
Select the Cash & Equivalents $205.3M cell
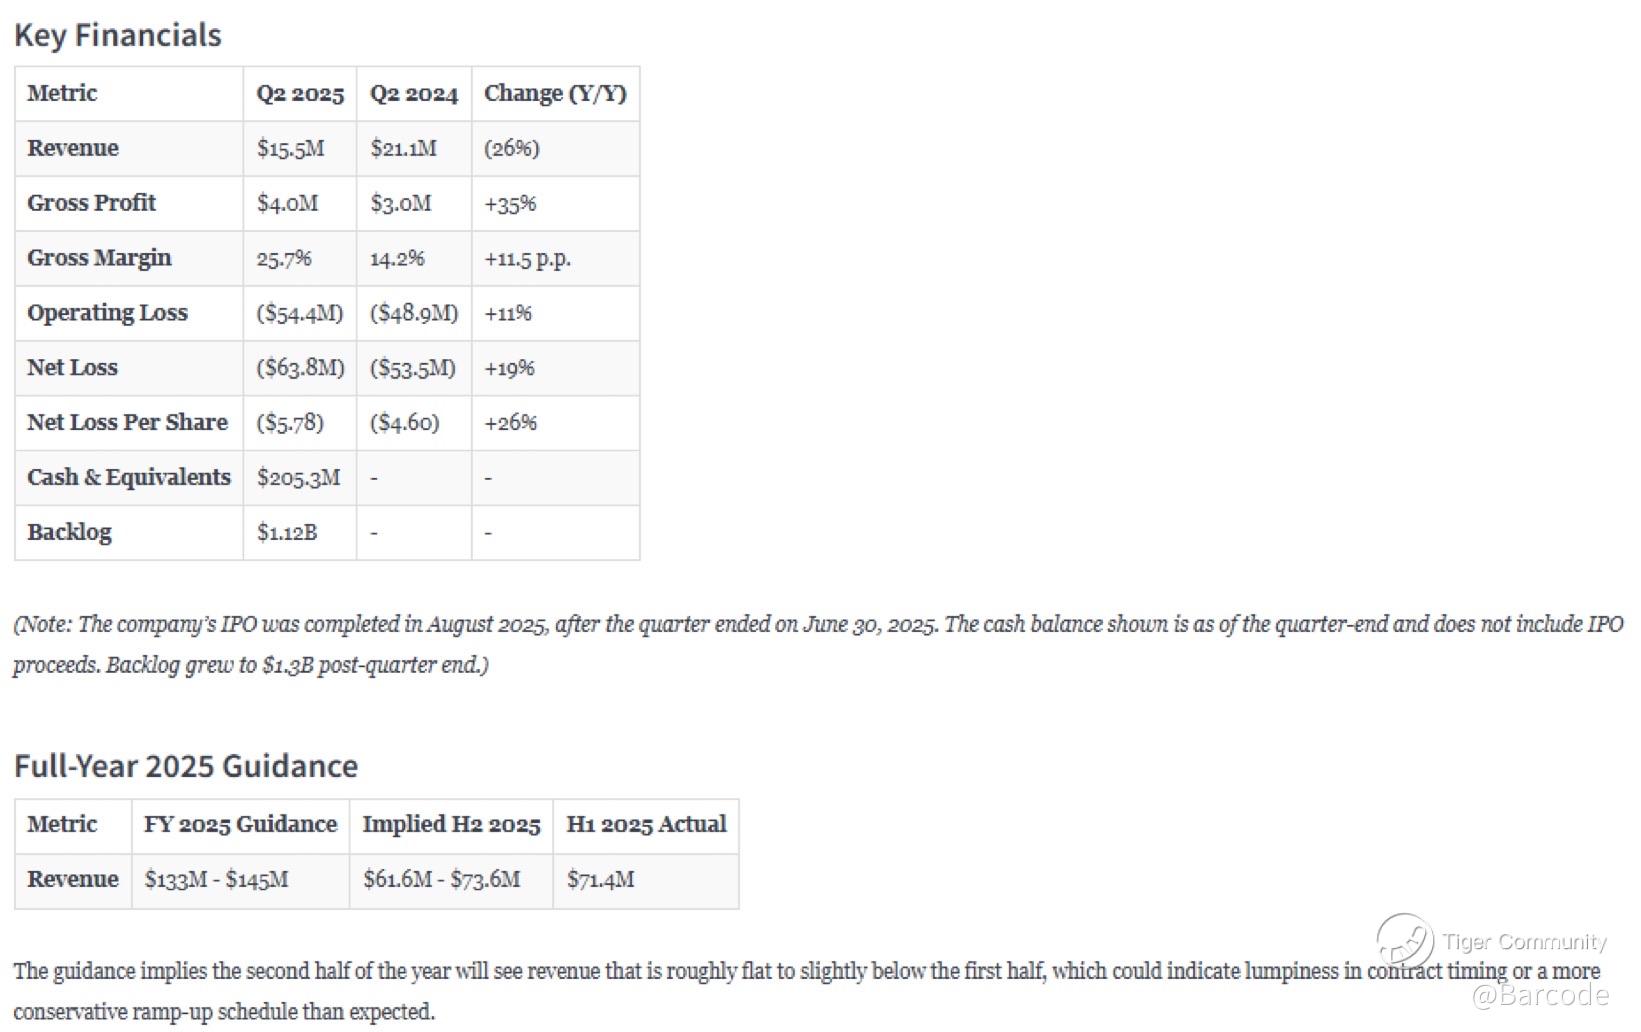(x=300, y=478)
